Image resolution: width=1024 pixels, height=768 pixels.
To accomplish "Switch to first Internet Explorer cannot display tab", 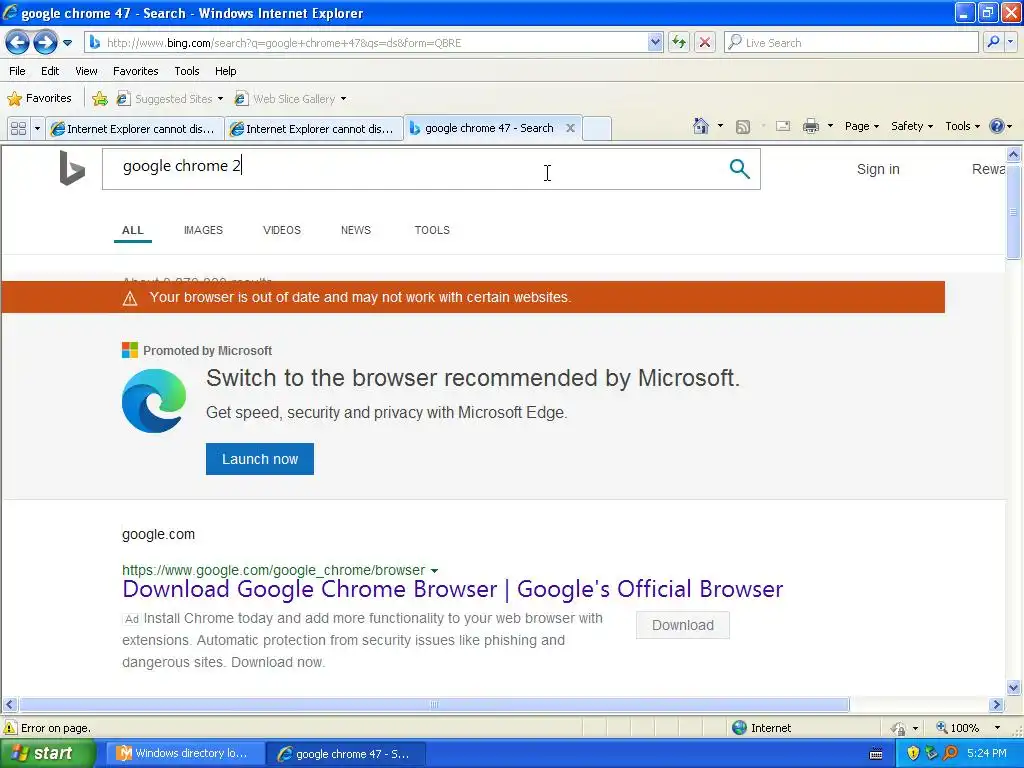I will click(135, 129).
